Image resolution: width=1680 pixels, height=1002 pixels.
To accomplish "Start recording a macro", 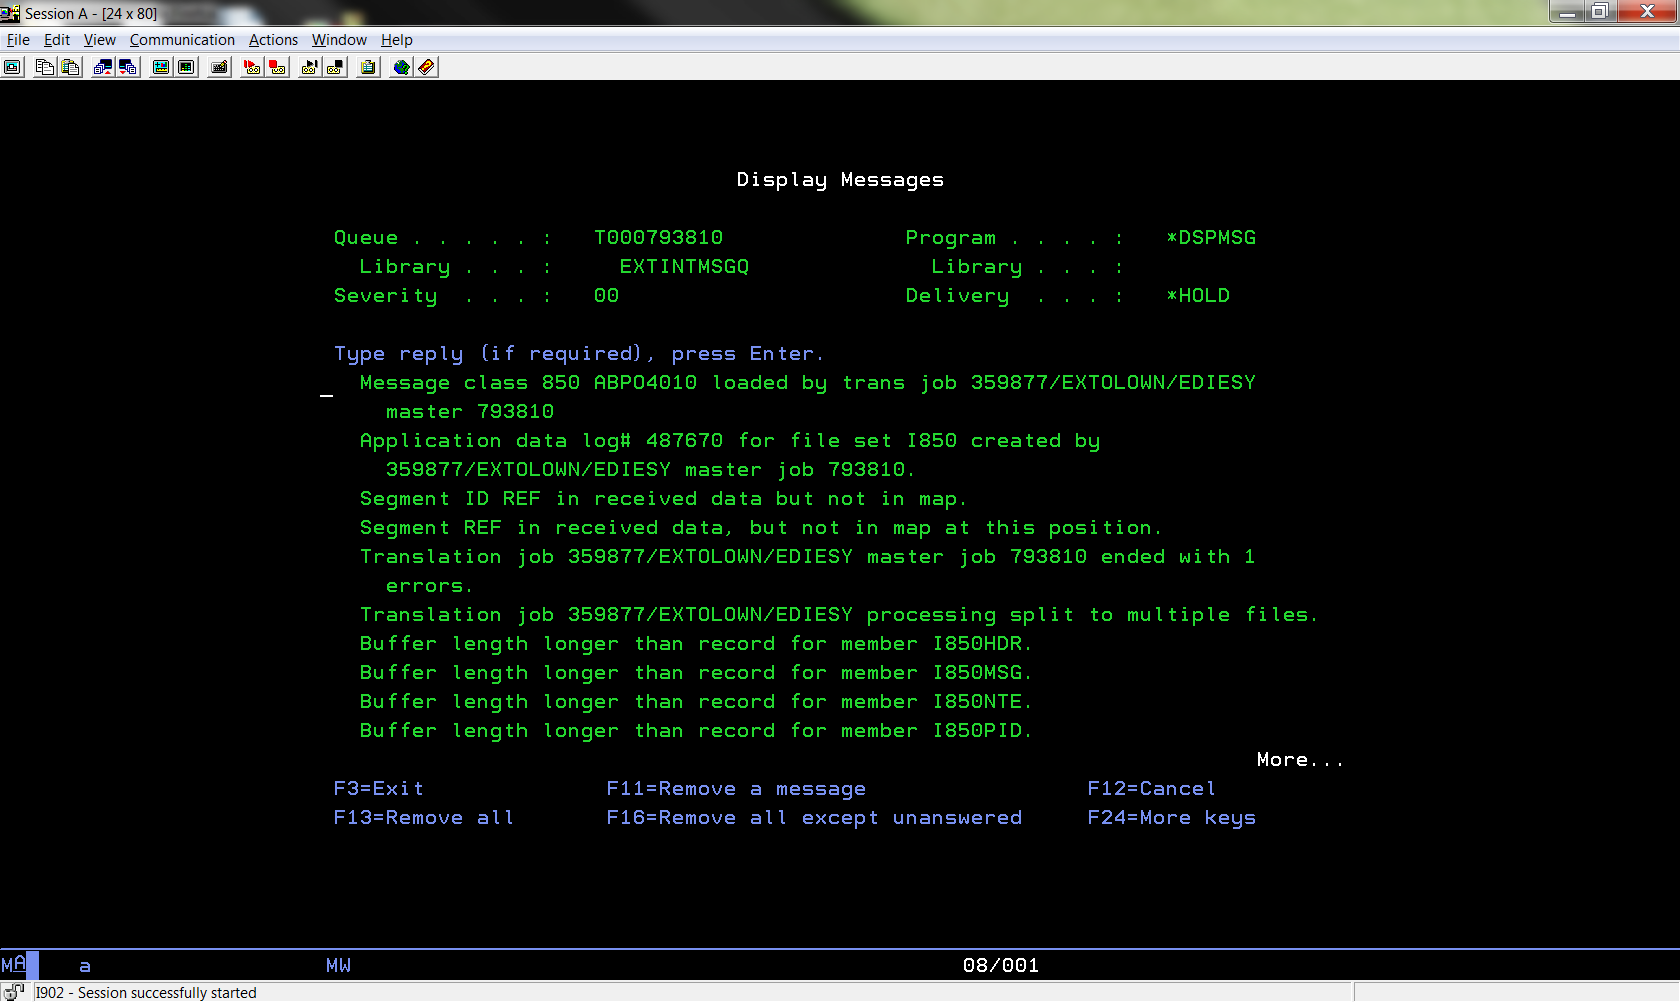I will click(252, 67).
